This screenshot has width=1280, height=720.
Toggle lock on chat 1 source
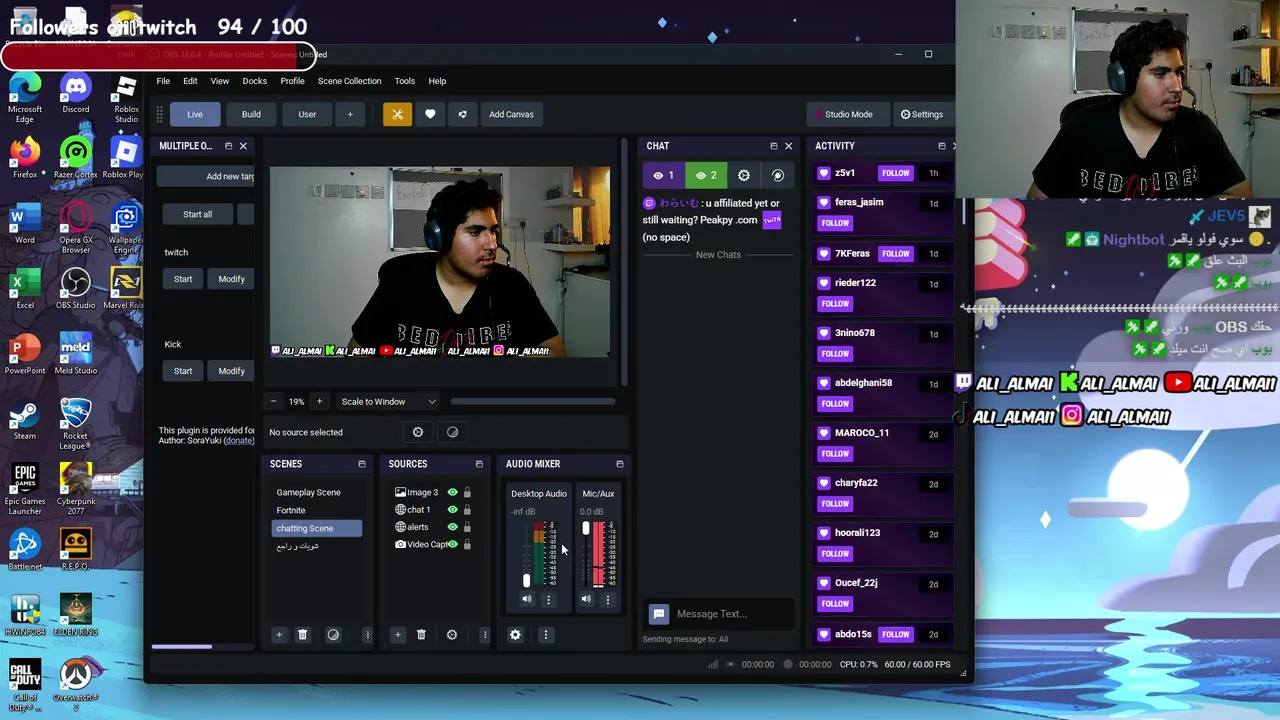click(467, 510)
